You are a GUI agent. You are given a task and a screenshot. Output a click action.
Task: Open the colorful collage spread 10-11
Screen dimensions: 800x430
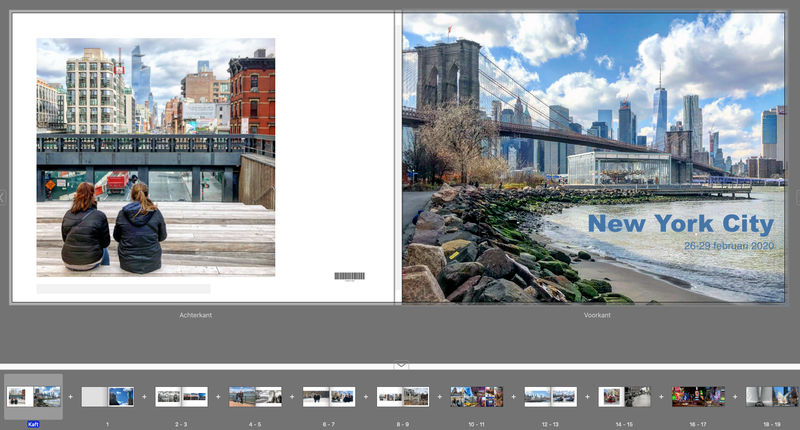coord(477,397)
